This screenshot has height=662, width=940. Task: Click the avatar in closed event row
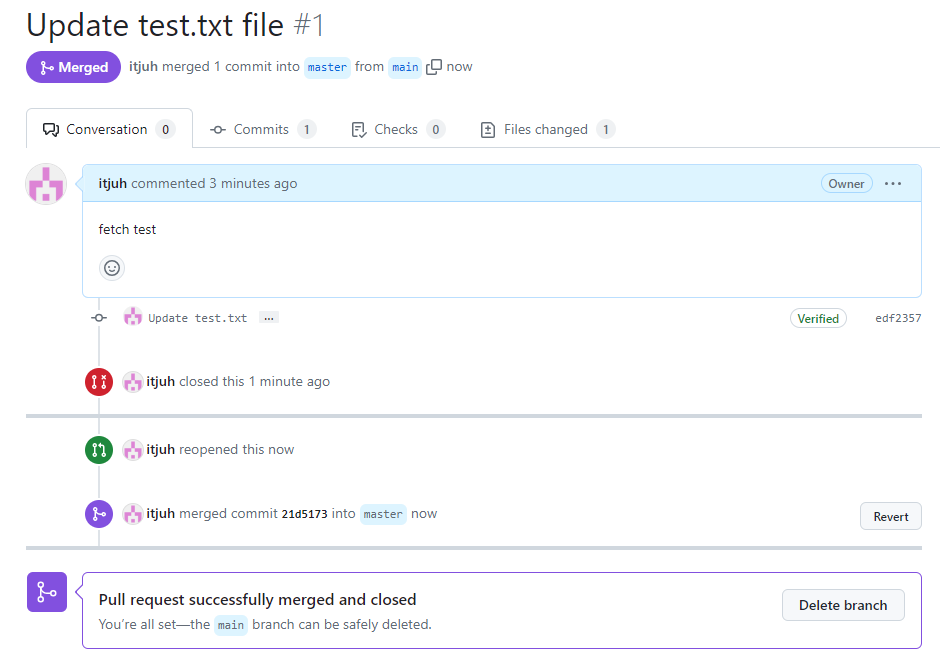tap(132, 382)
